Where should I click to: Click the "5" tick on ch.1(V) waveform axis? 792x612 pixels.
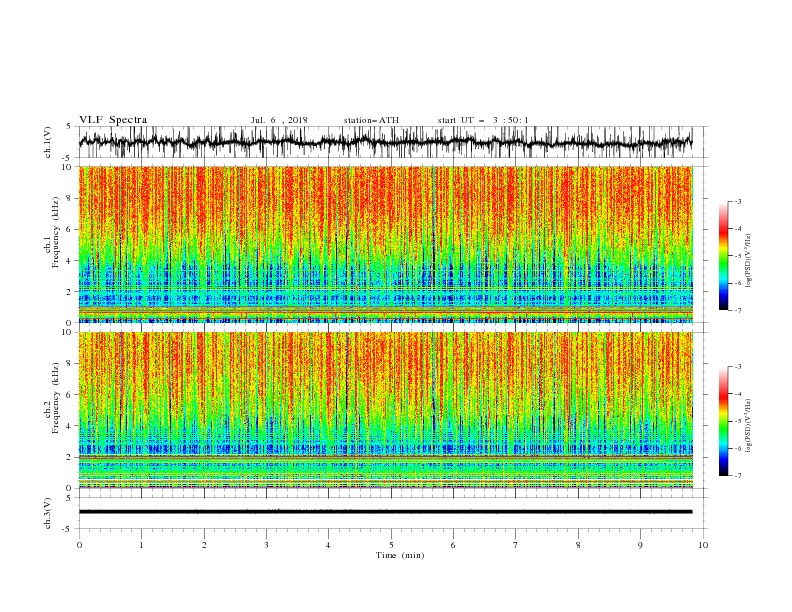[x=71, y=127]
